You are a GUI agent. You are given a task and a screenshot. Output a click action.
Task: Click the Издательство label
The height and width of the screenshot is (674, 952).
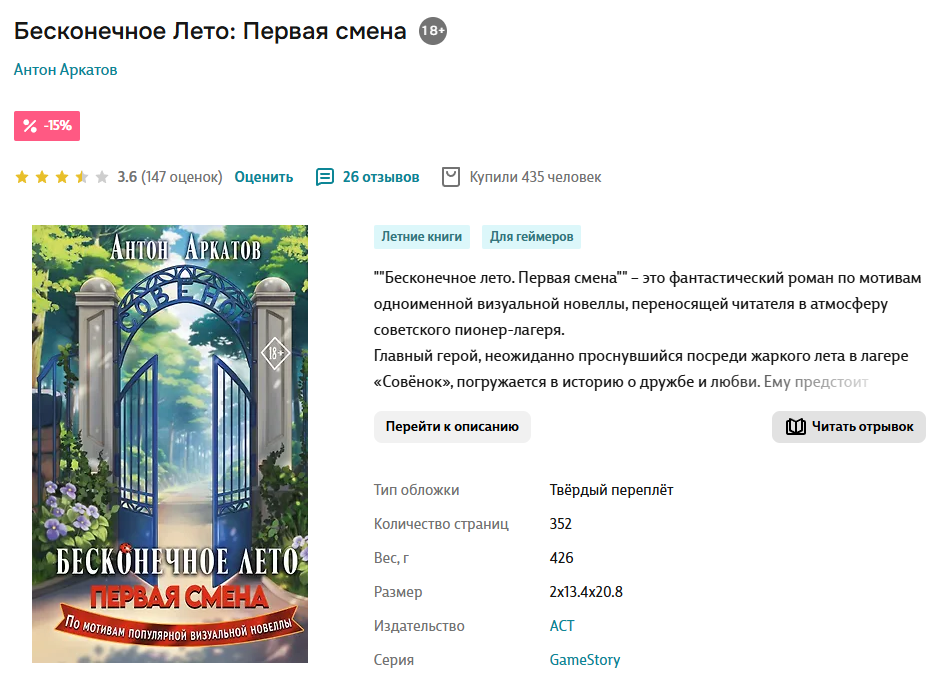(x=419, y=625)
